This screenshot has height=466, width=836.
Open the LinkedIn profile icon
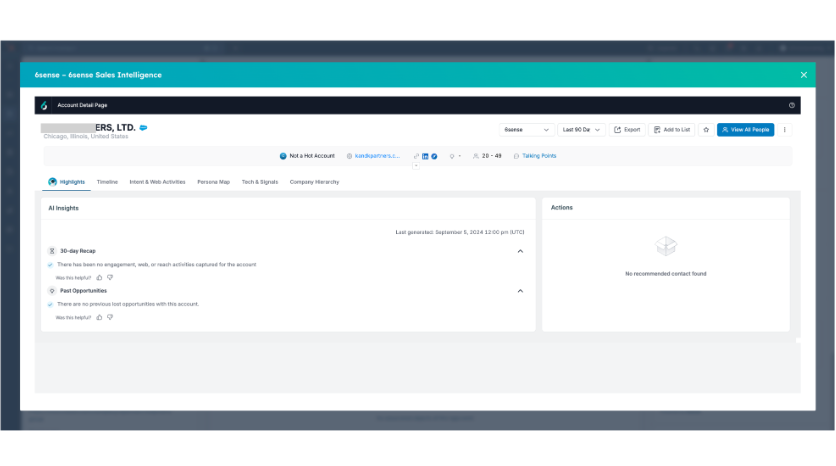coord(425,156)
